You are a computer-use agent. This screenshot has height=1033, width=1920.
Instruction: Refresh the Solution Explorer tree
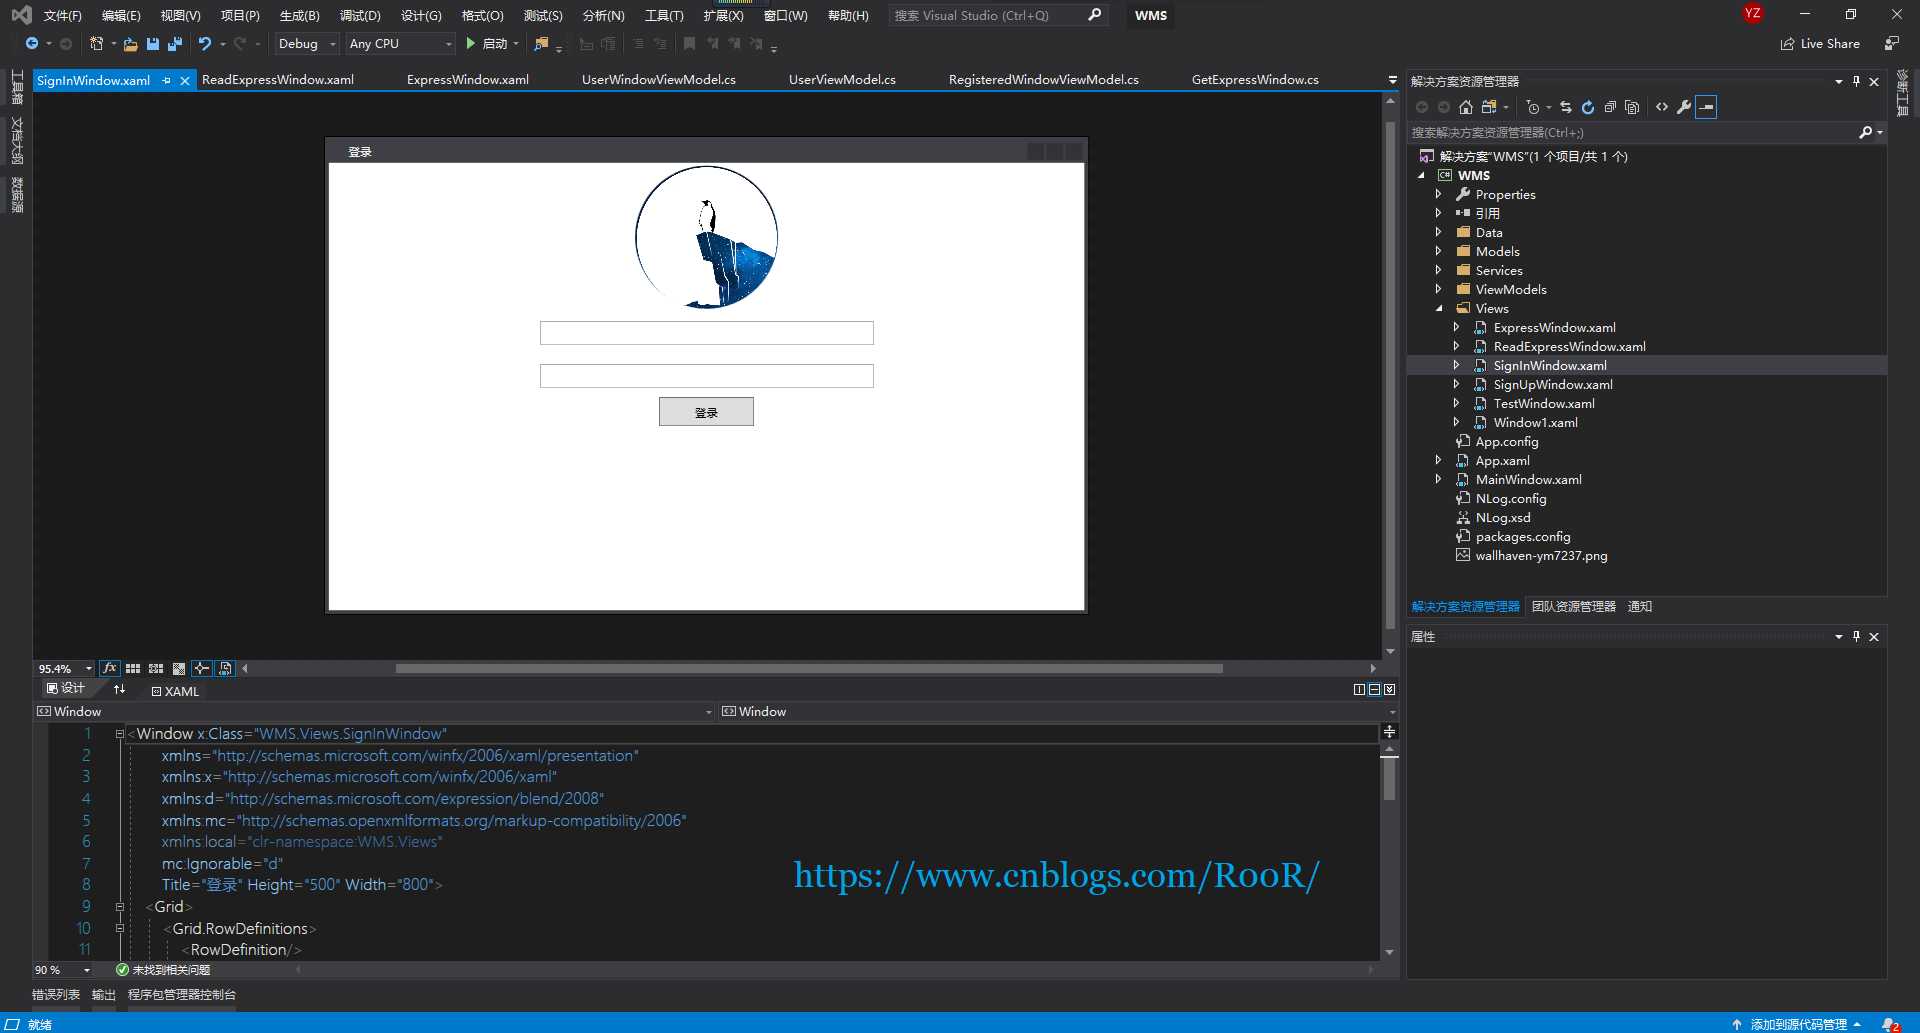[x=1588, y=107]
